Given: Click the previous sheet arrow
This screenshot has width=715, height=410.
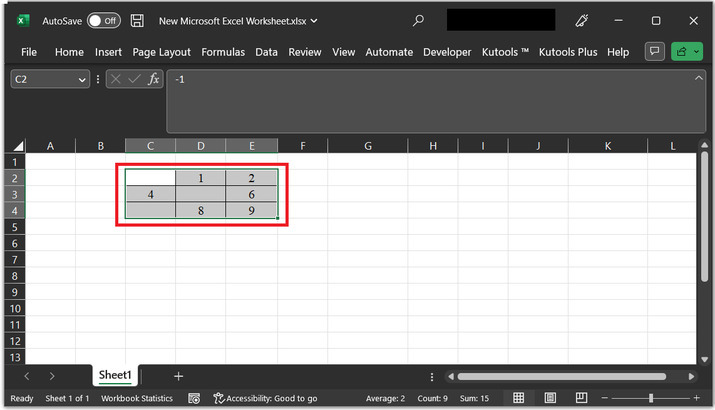Looking at the screenshot, I should (26, 376).
